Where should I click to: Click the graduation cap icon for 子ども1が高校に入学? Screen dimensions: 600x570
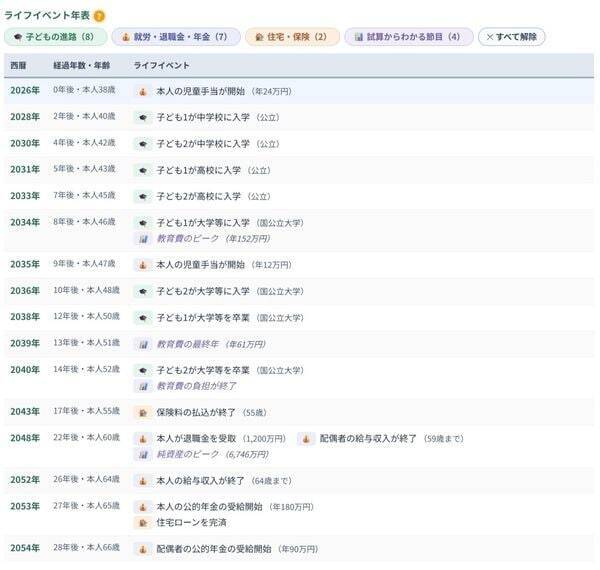[x=143, y=170]
